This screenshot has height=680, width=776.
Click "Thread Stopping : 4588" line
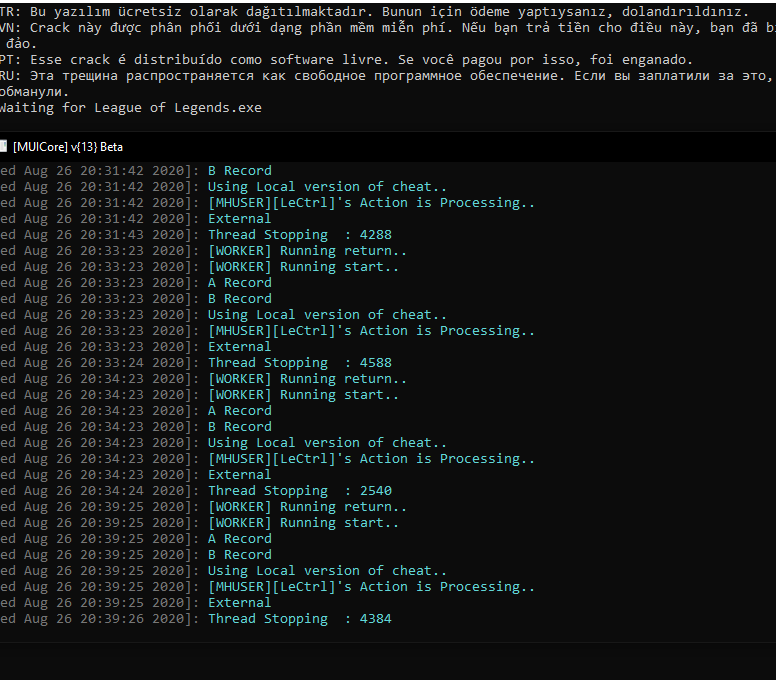(299, 363)
